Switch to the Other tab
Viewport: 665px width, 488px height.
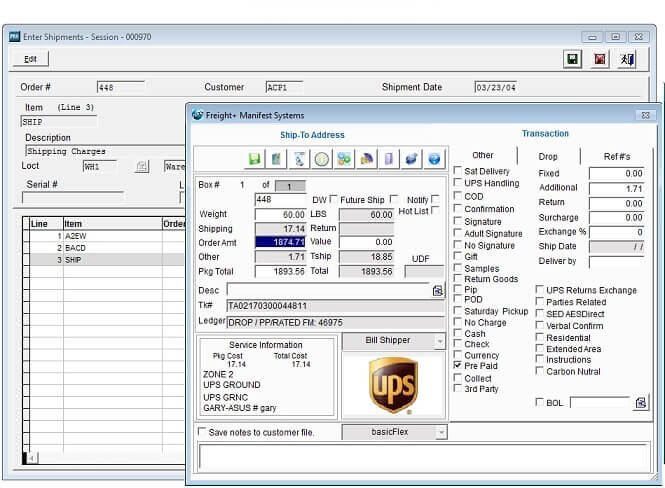pyautogui.click(x=483, y=155)
